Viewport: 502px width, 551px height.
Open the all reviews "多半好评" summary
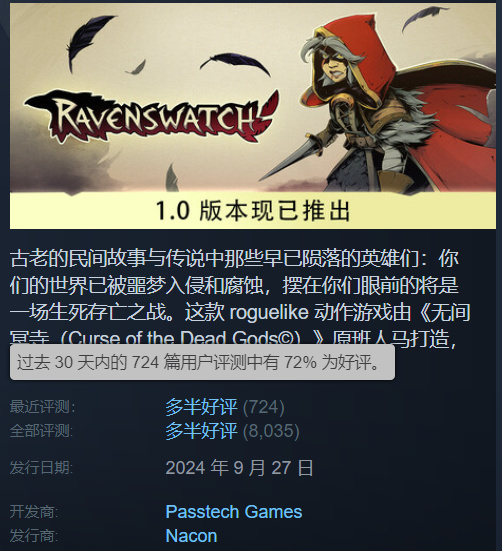(201, 431)
